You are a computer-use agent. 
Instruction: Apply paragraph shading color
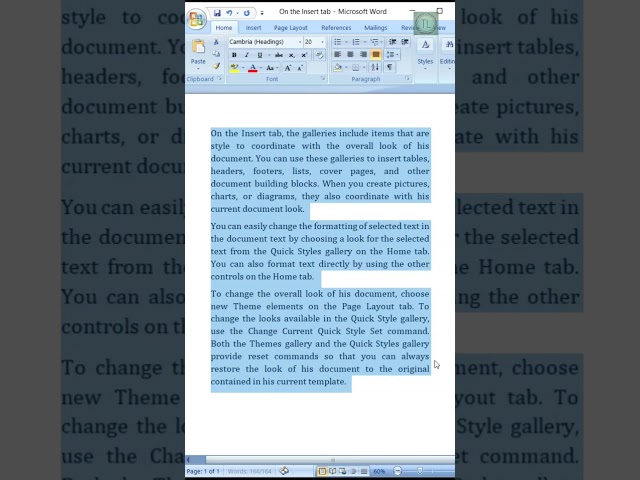point(338,67)
